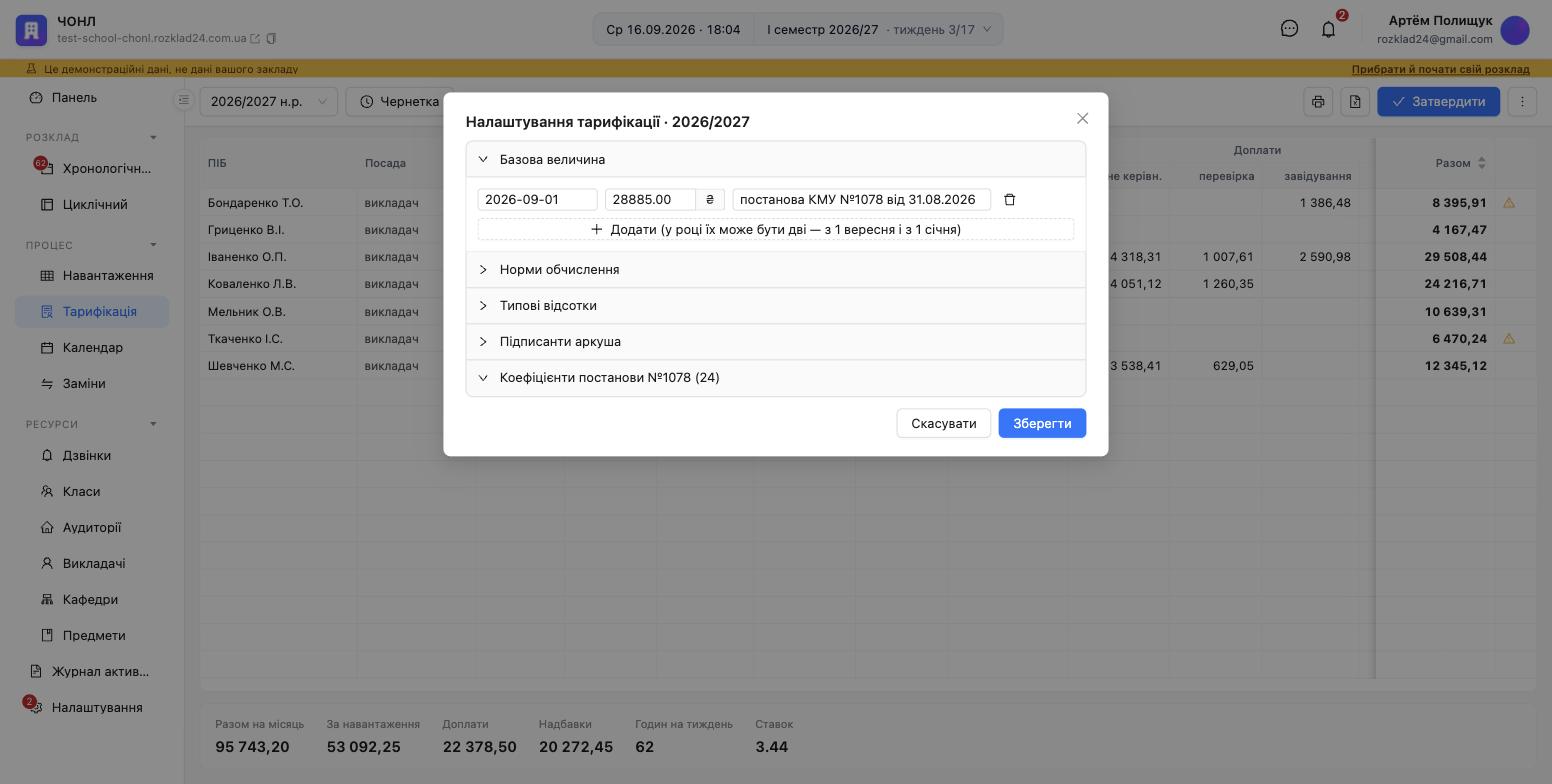
Task: Open notifications bell icon
Action: (1328, 29)
